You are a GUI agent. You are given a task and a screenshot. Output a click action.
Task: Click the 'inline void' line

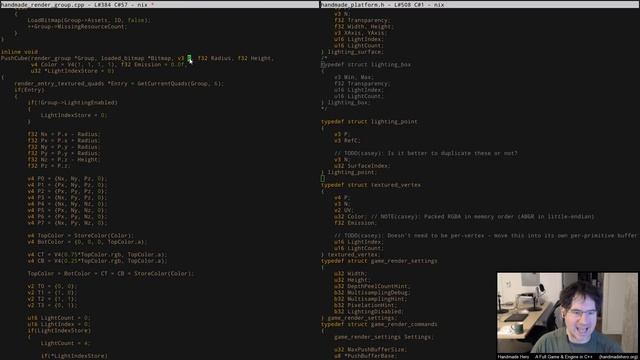pos(19,52)
